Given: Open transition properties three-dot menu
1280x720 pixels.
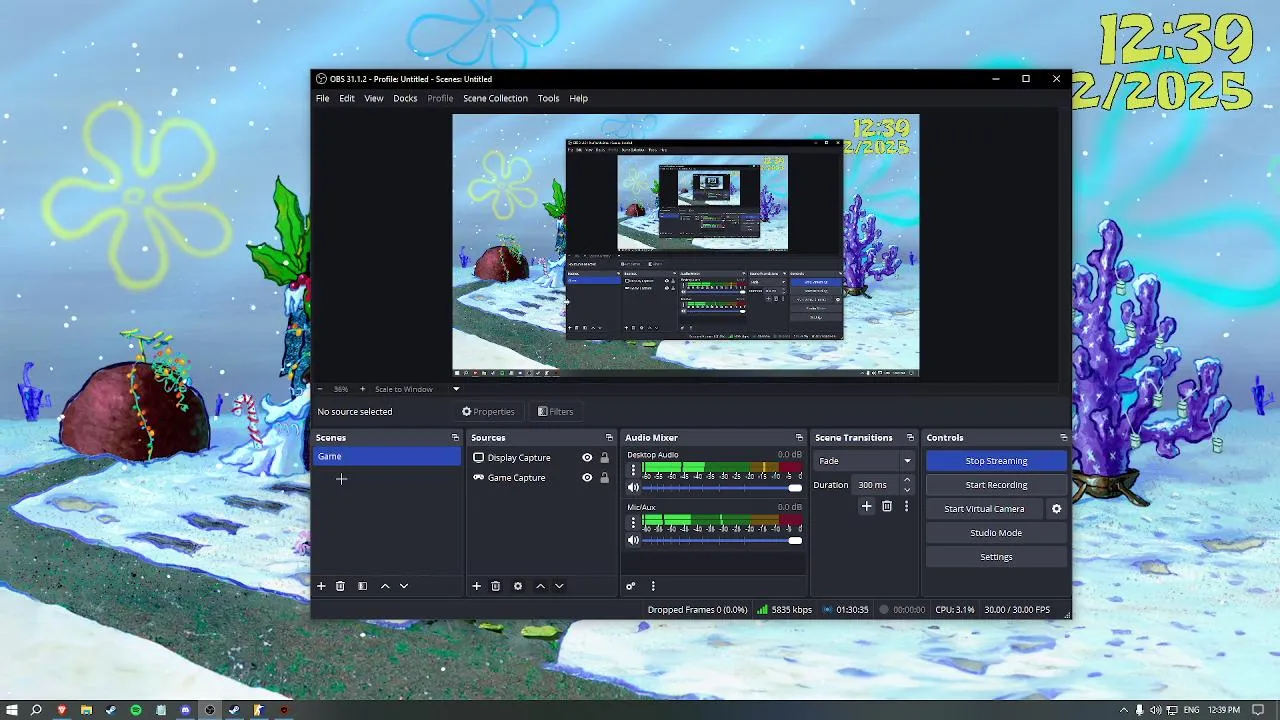Looking at the screenshot, I should pyautogui.click(x=906, y=507).
